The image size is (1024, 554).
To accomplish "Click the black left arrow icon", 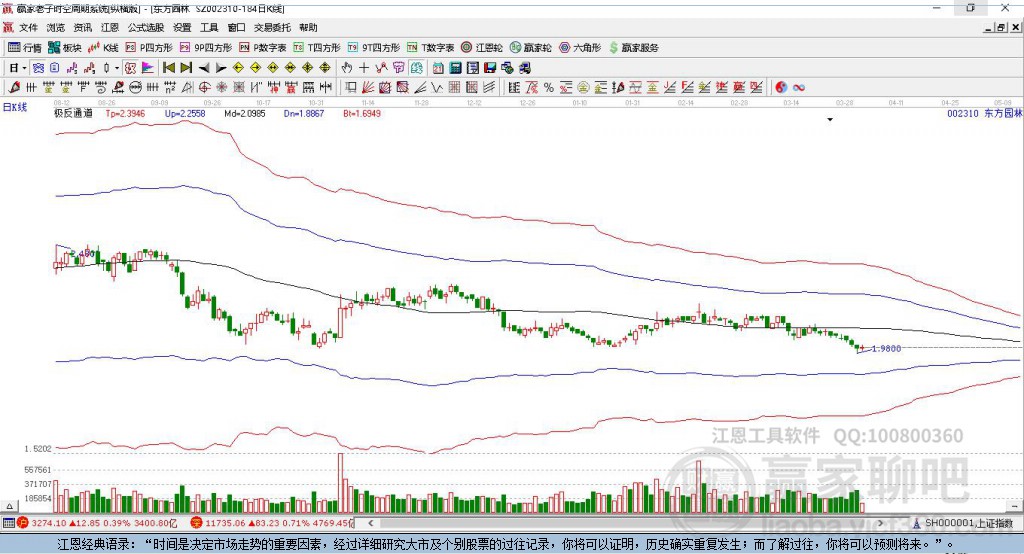I will click(204, 68).
